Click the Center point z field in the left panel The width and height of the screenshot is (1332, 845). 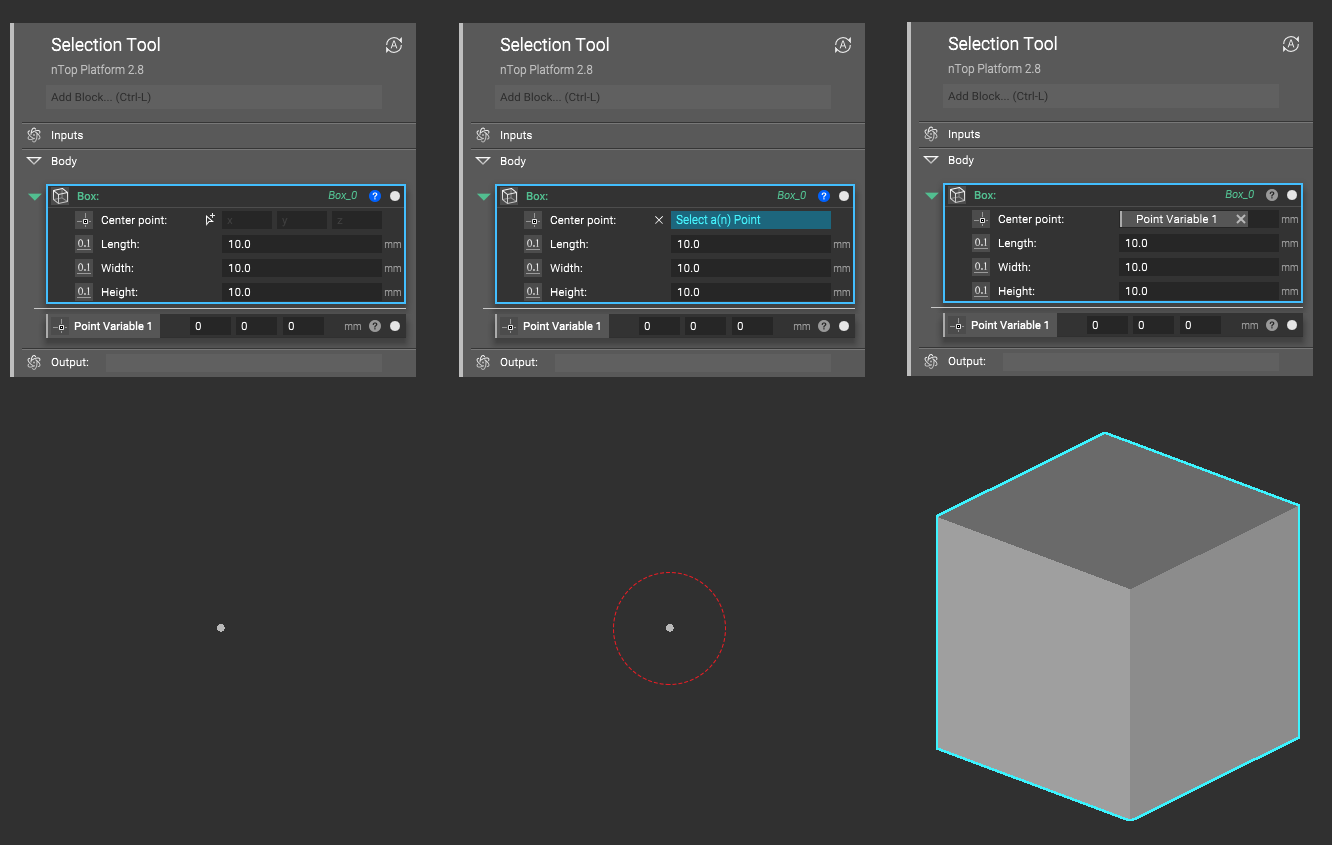coord(357,220)
